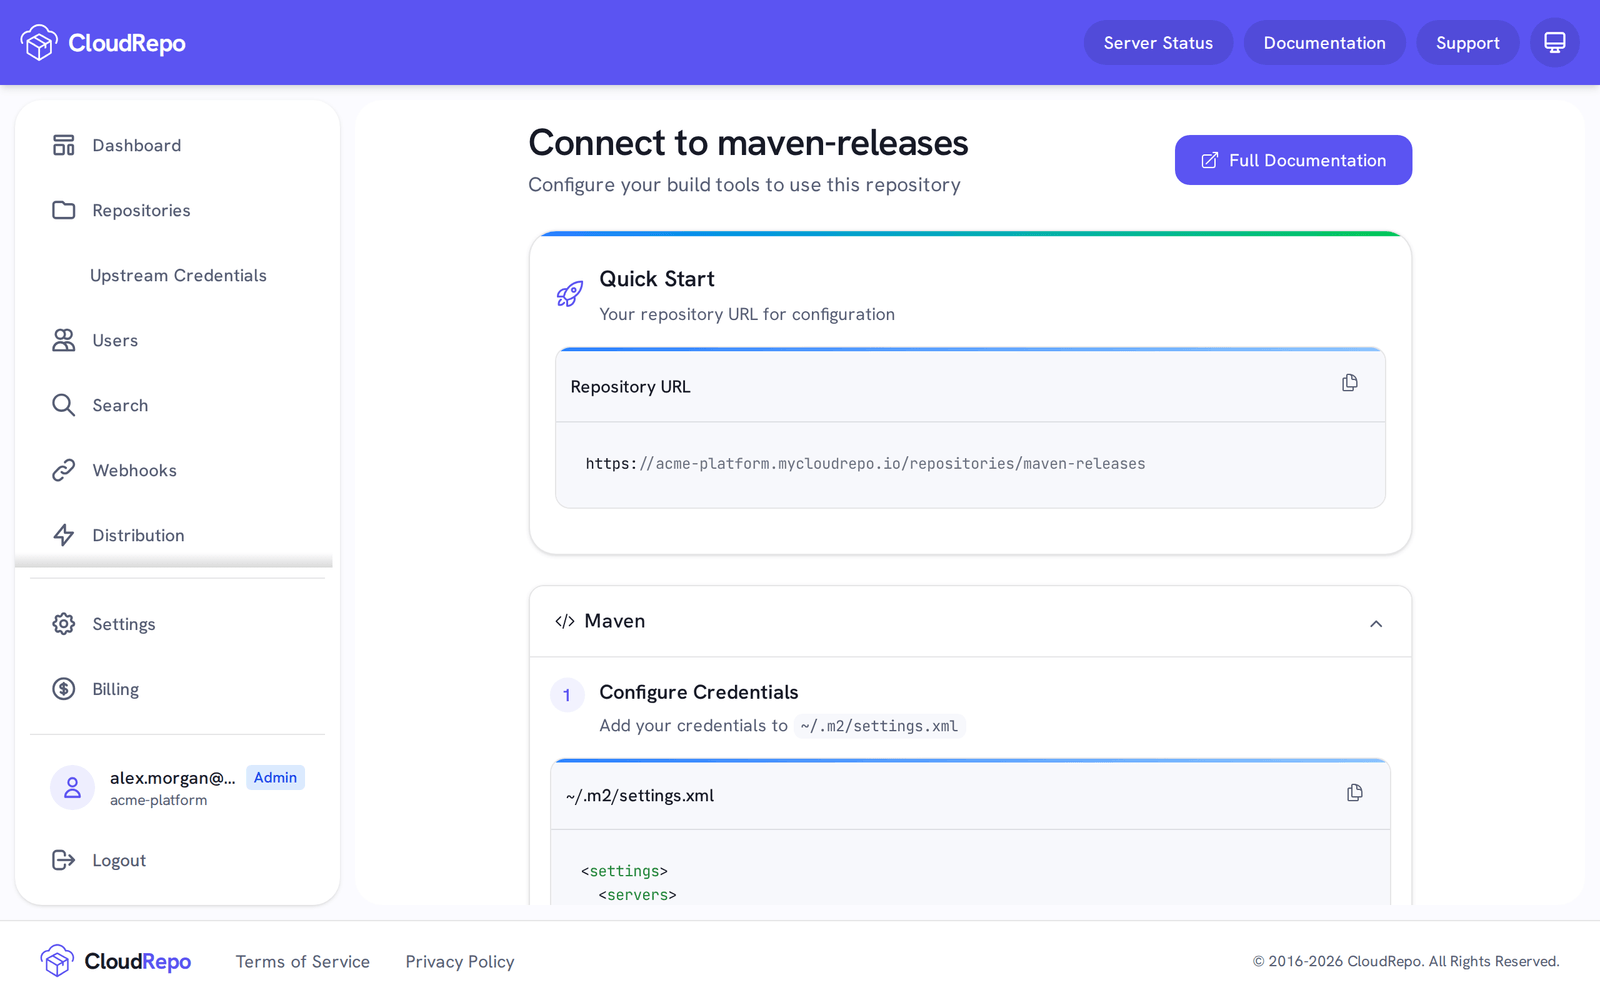Viewport: 1600px width, 1000px height.
Task: Collapse the Maven section chevron
Action: coord(1376,623)
